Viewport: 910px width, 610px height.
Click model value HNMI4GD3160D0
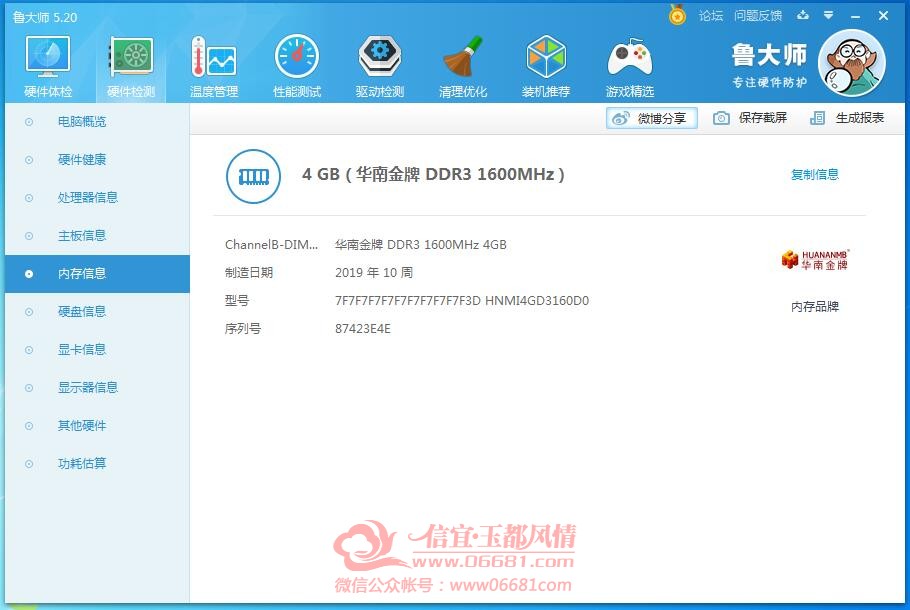click(x=537, y=301)
